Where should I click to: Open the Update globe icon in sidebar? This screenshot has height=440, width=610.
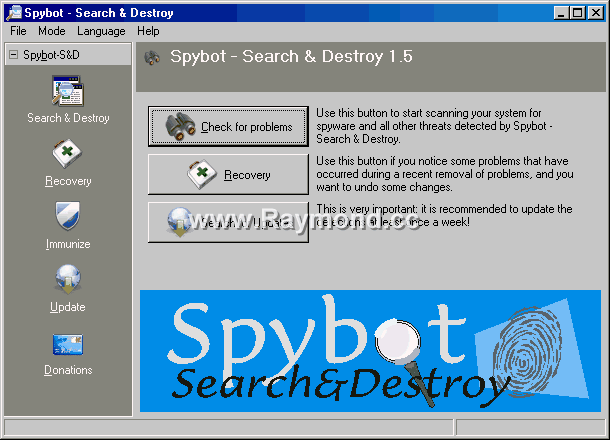coord(68,279)
